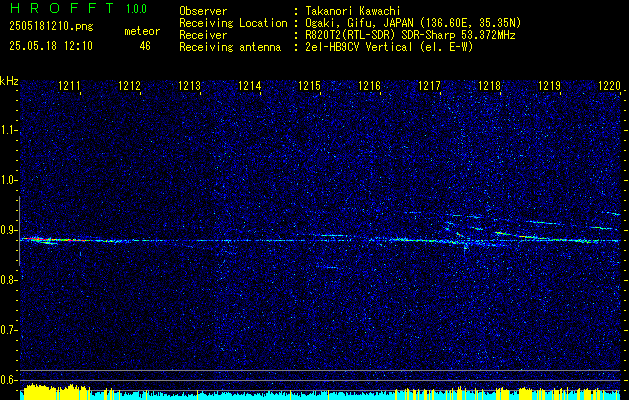The image size is (629, 400).
Task: Click the Receiver field label
Action: point(203,35)
